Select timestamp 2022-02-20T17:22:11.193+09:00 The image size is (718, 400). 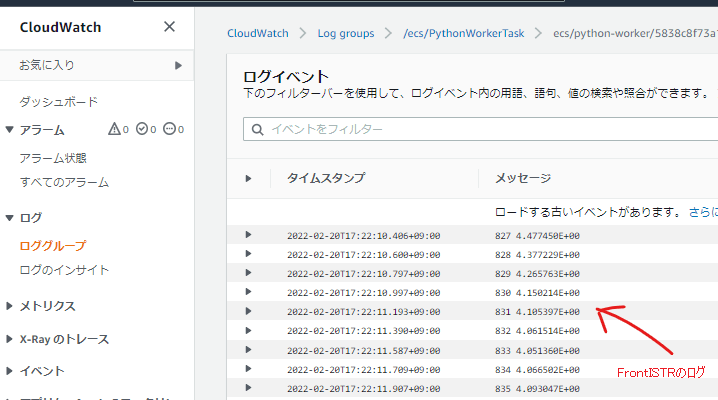[364, 312]
